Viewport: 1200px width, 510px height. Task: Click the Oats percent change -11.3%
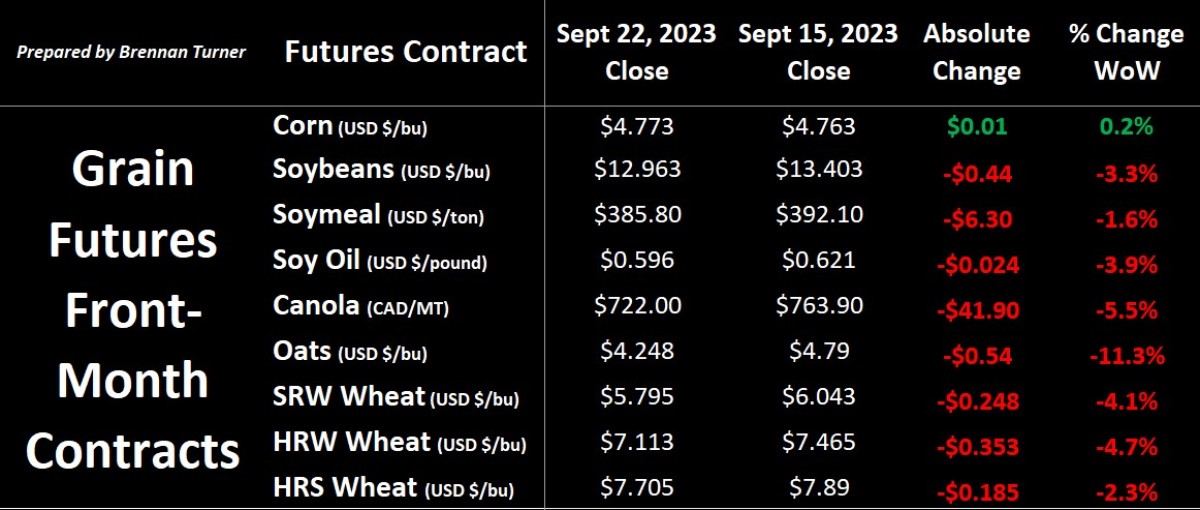tap(1124, 355)
